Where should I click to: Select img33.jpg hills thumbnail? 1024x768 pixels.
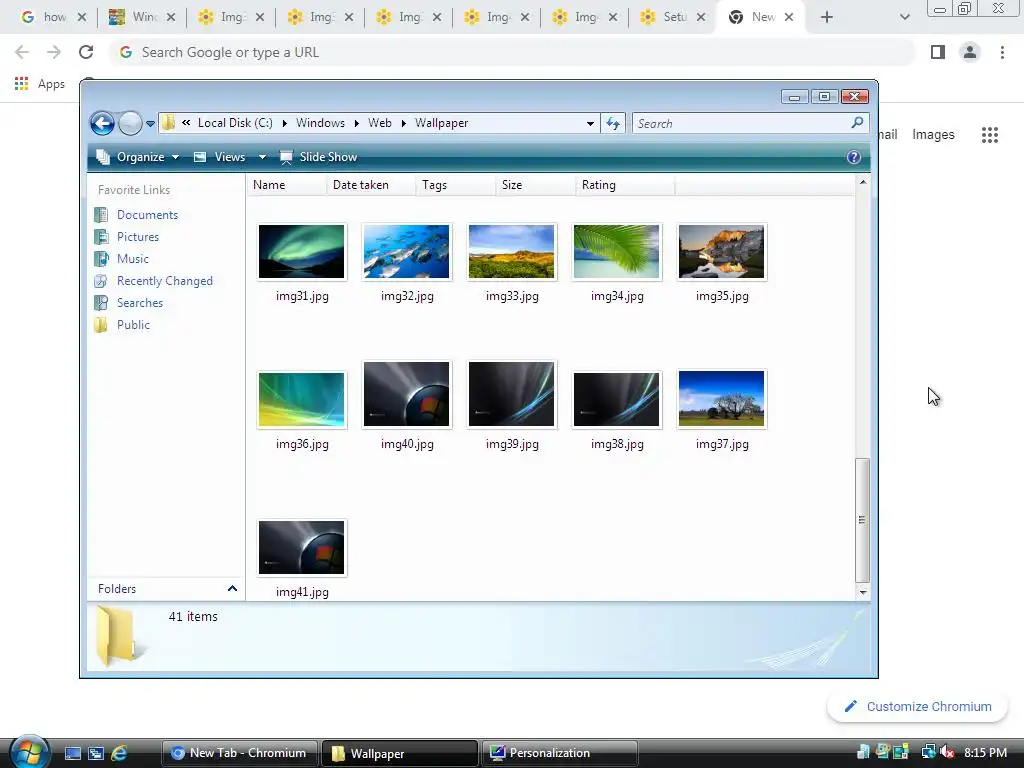512,252
